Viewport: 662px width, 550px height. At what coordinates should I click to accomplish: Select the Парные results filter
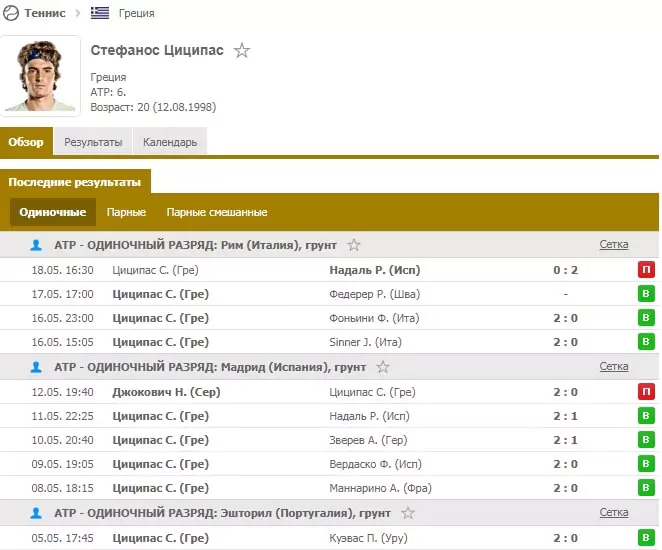pyautogui.click(x=126, y=212)
